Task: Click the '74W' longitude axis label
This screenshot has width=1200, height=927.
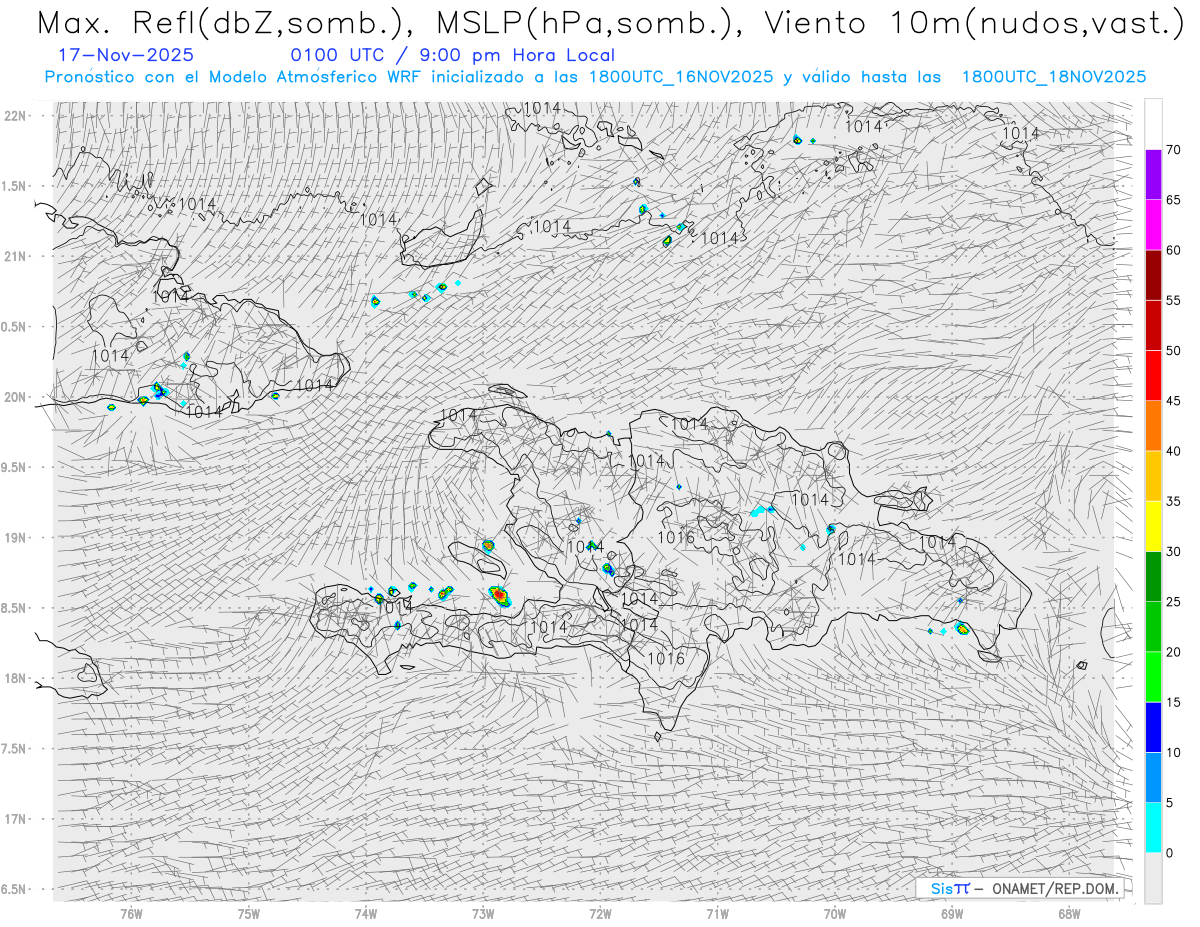Action: coord(366,912)
